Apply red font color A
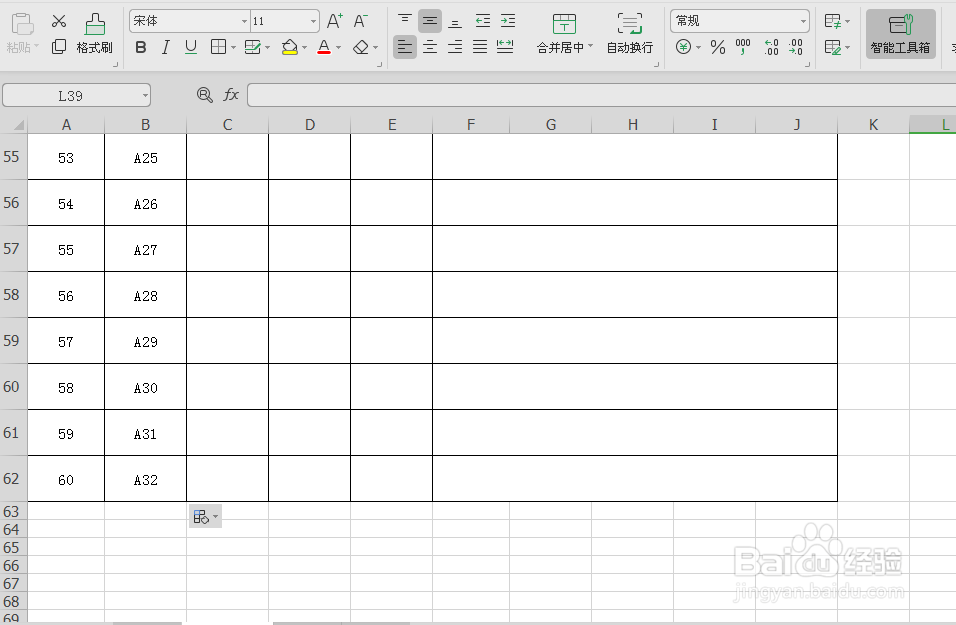956x625 pixels. coord(324,47)
